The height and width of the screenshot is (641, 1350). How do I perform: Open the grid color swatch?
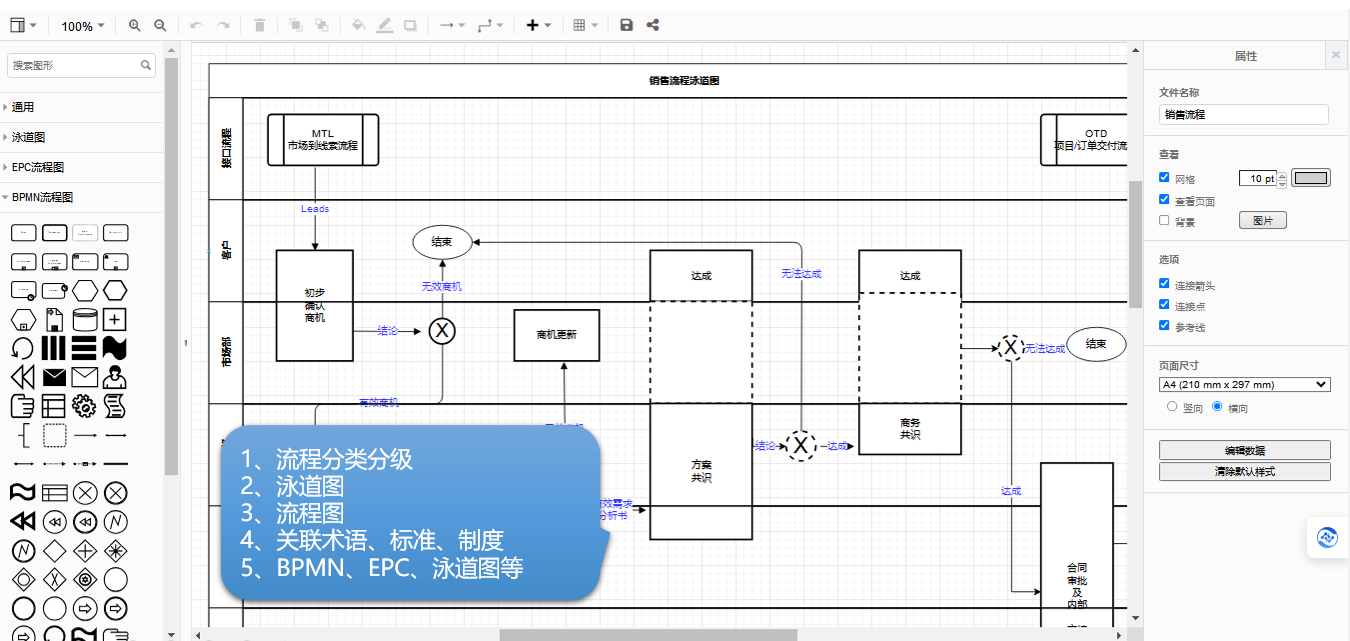[x=1311, y=178]
